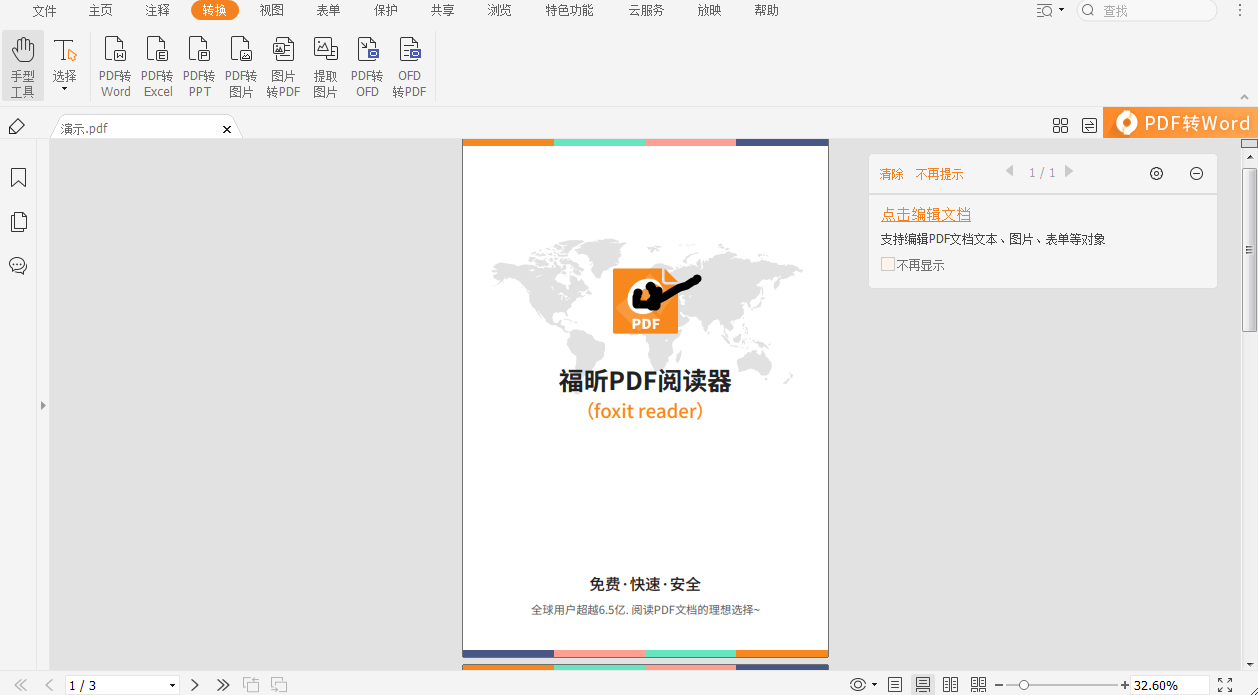Screen dimensions: 1258x695
Task: Open the Select tool dropdown arrow
Action: (x=65, y=90)
